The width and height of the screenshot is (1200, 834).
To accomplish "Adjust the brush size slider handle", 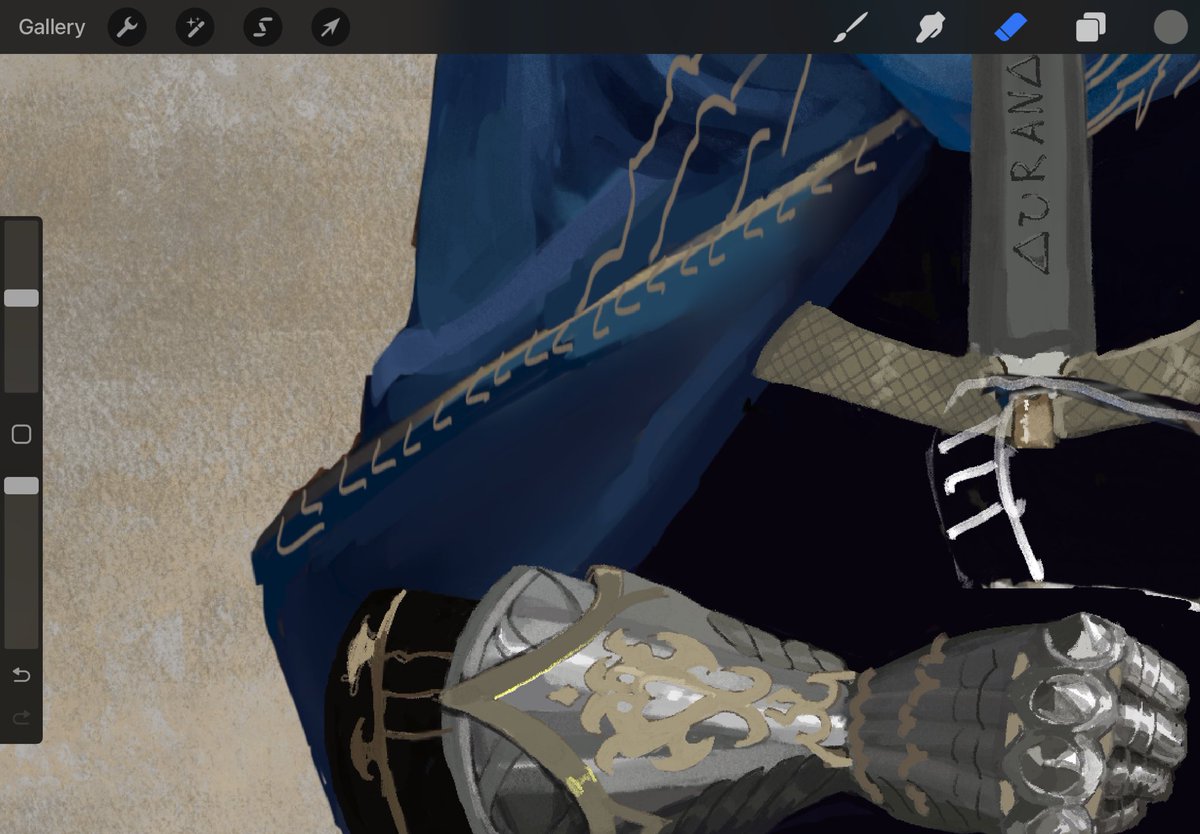I will pyautogui.click(x=21, y=298).
